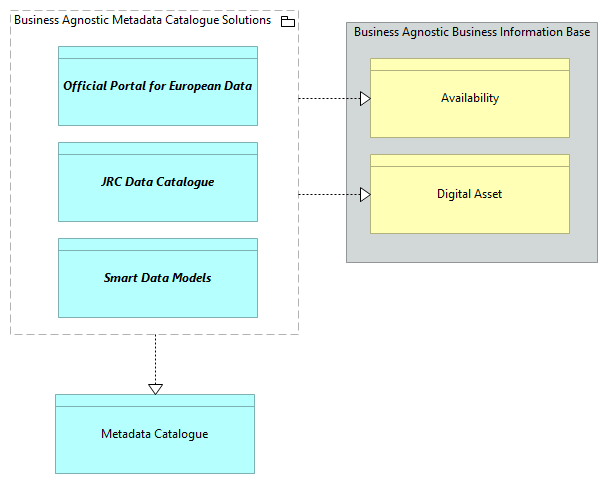Click the arrowhead pointing into Metadata Catalogue
This screenshot has width=608, height=484.
155,389
